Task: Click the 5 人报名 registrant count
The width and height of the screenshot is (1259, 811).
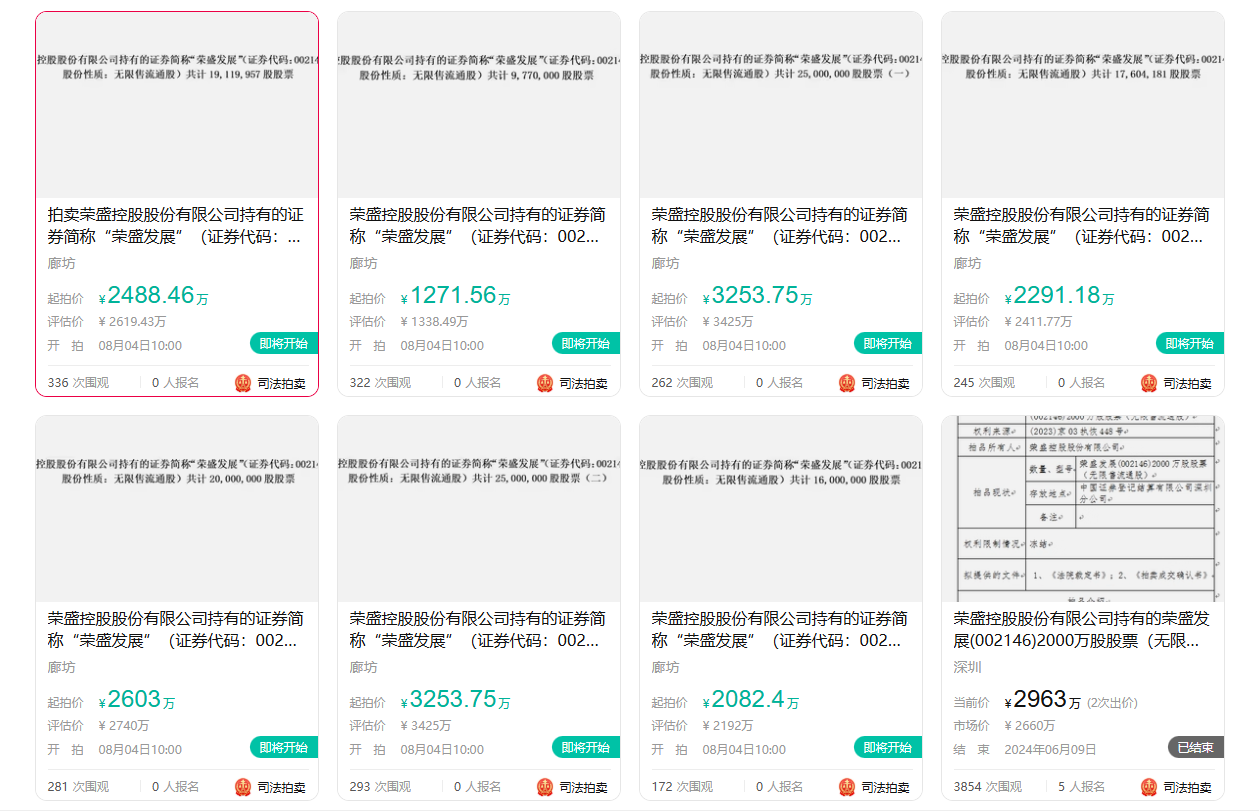Action: (1081, 787)
